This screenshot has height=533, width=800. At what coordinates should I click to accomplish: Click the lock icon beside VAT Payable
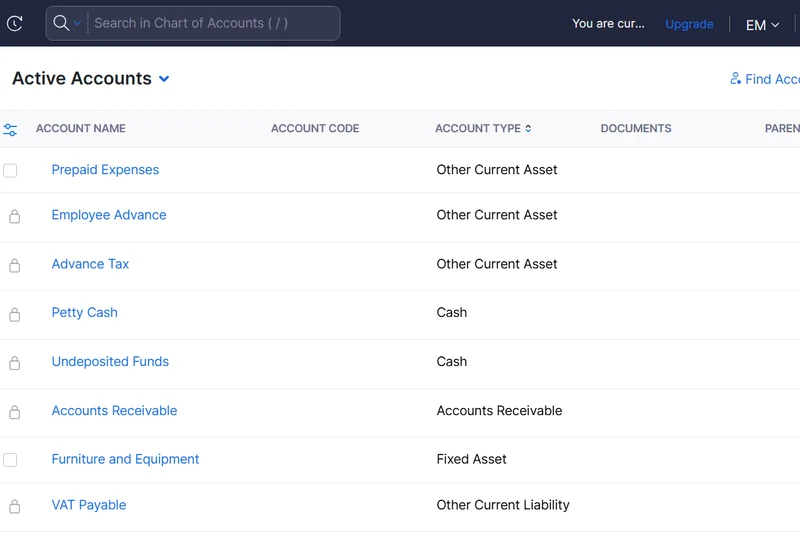14,506
